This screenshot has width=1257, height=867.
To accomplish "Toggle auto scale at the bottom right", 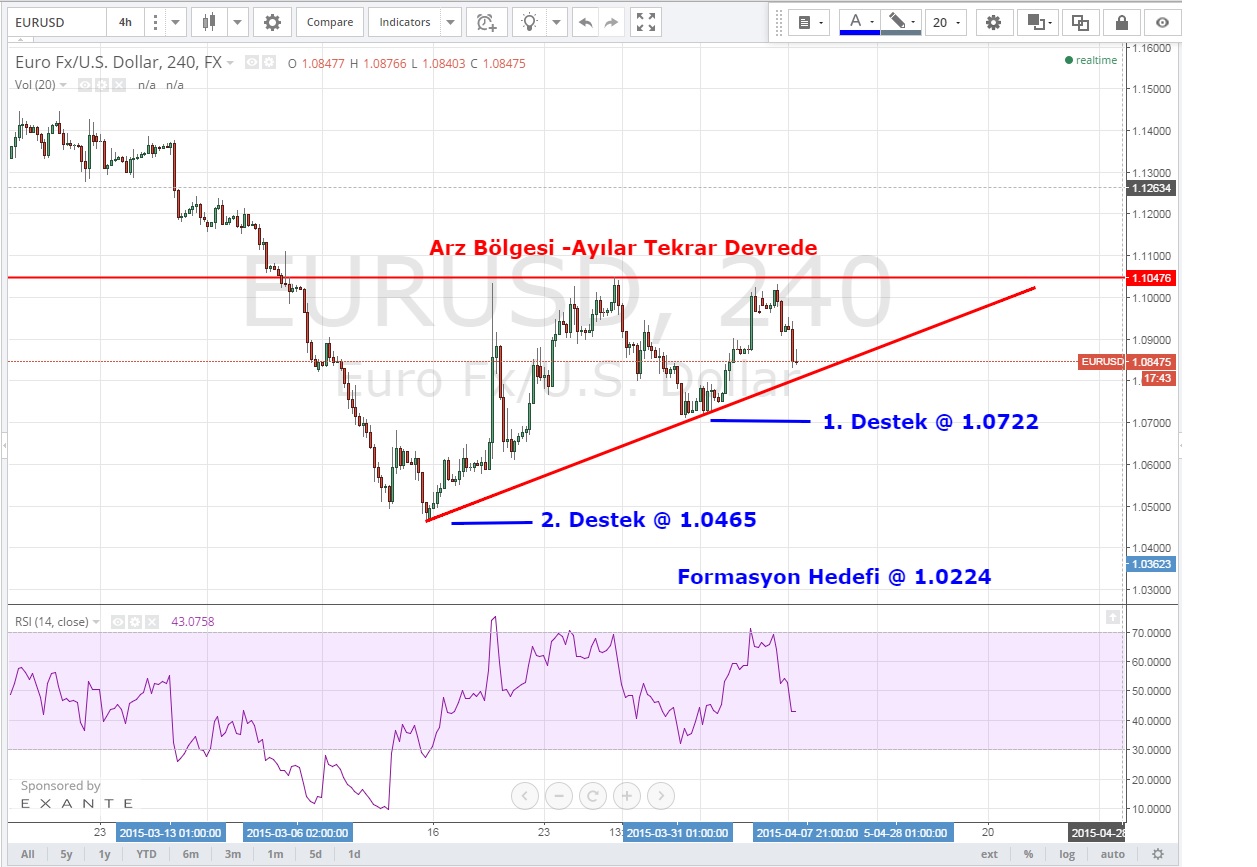I will [x=1112, y=854].
